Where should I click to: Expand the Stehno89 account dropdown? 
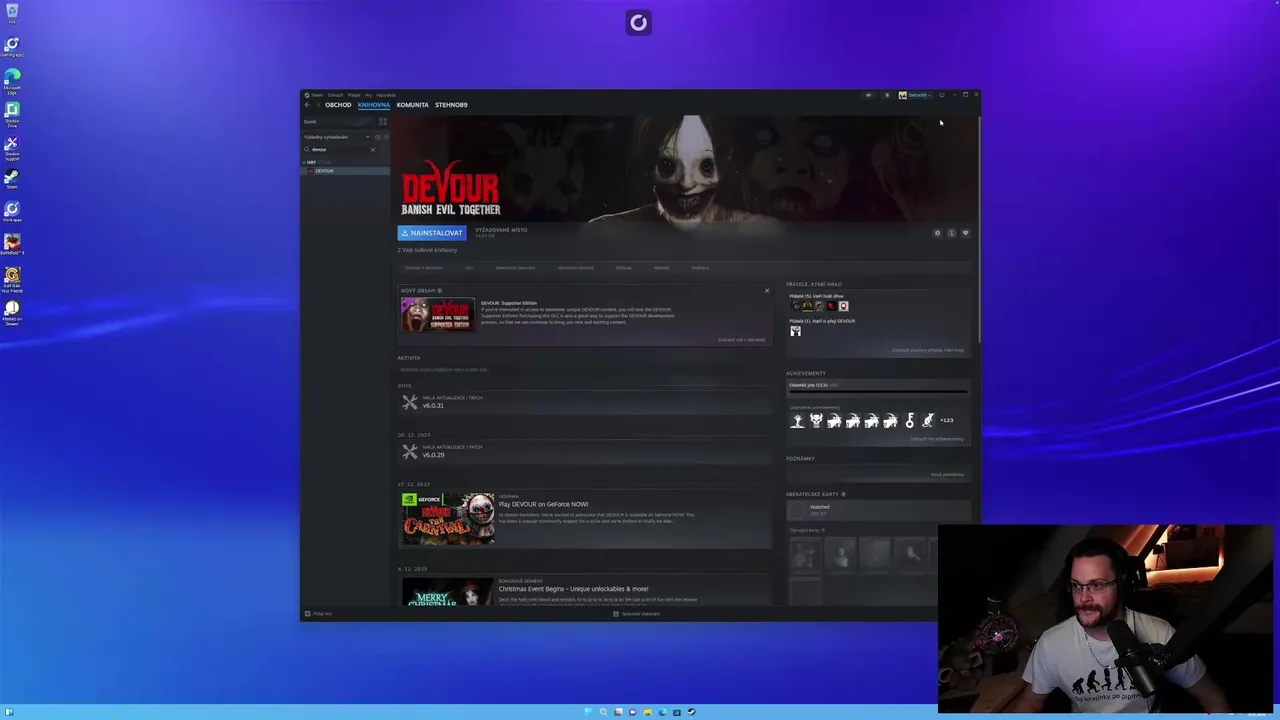(915, 95)
